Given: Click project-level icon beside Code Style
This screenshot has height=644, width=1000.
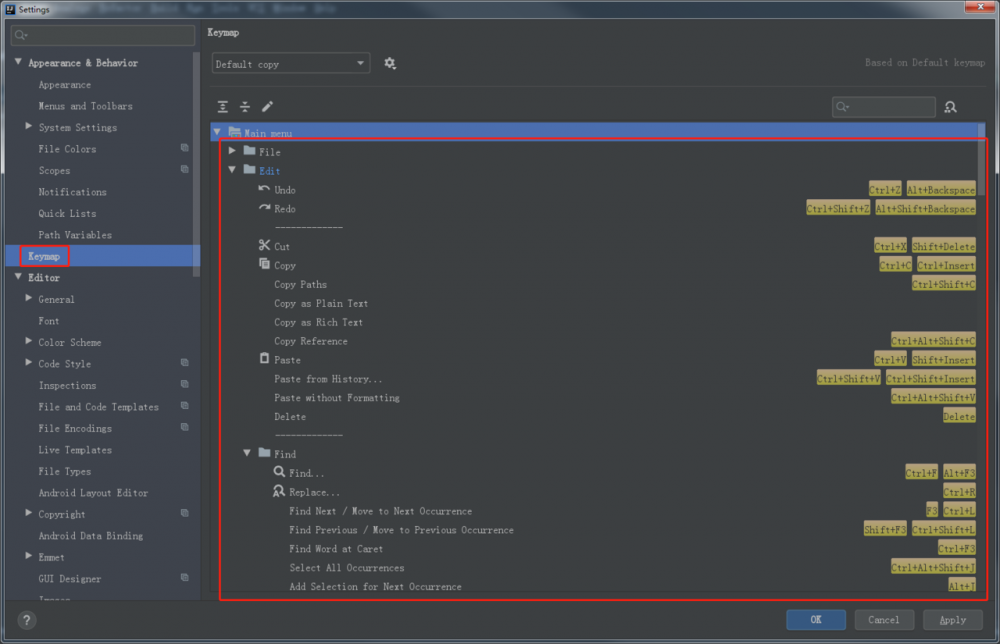Looking at the screenshot, I should [184, 363].
